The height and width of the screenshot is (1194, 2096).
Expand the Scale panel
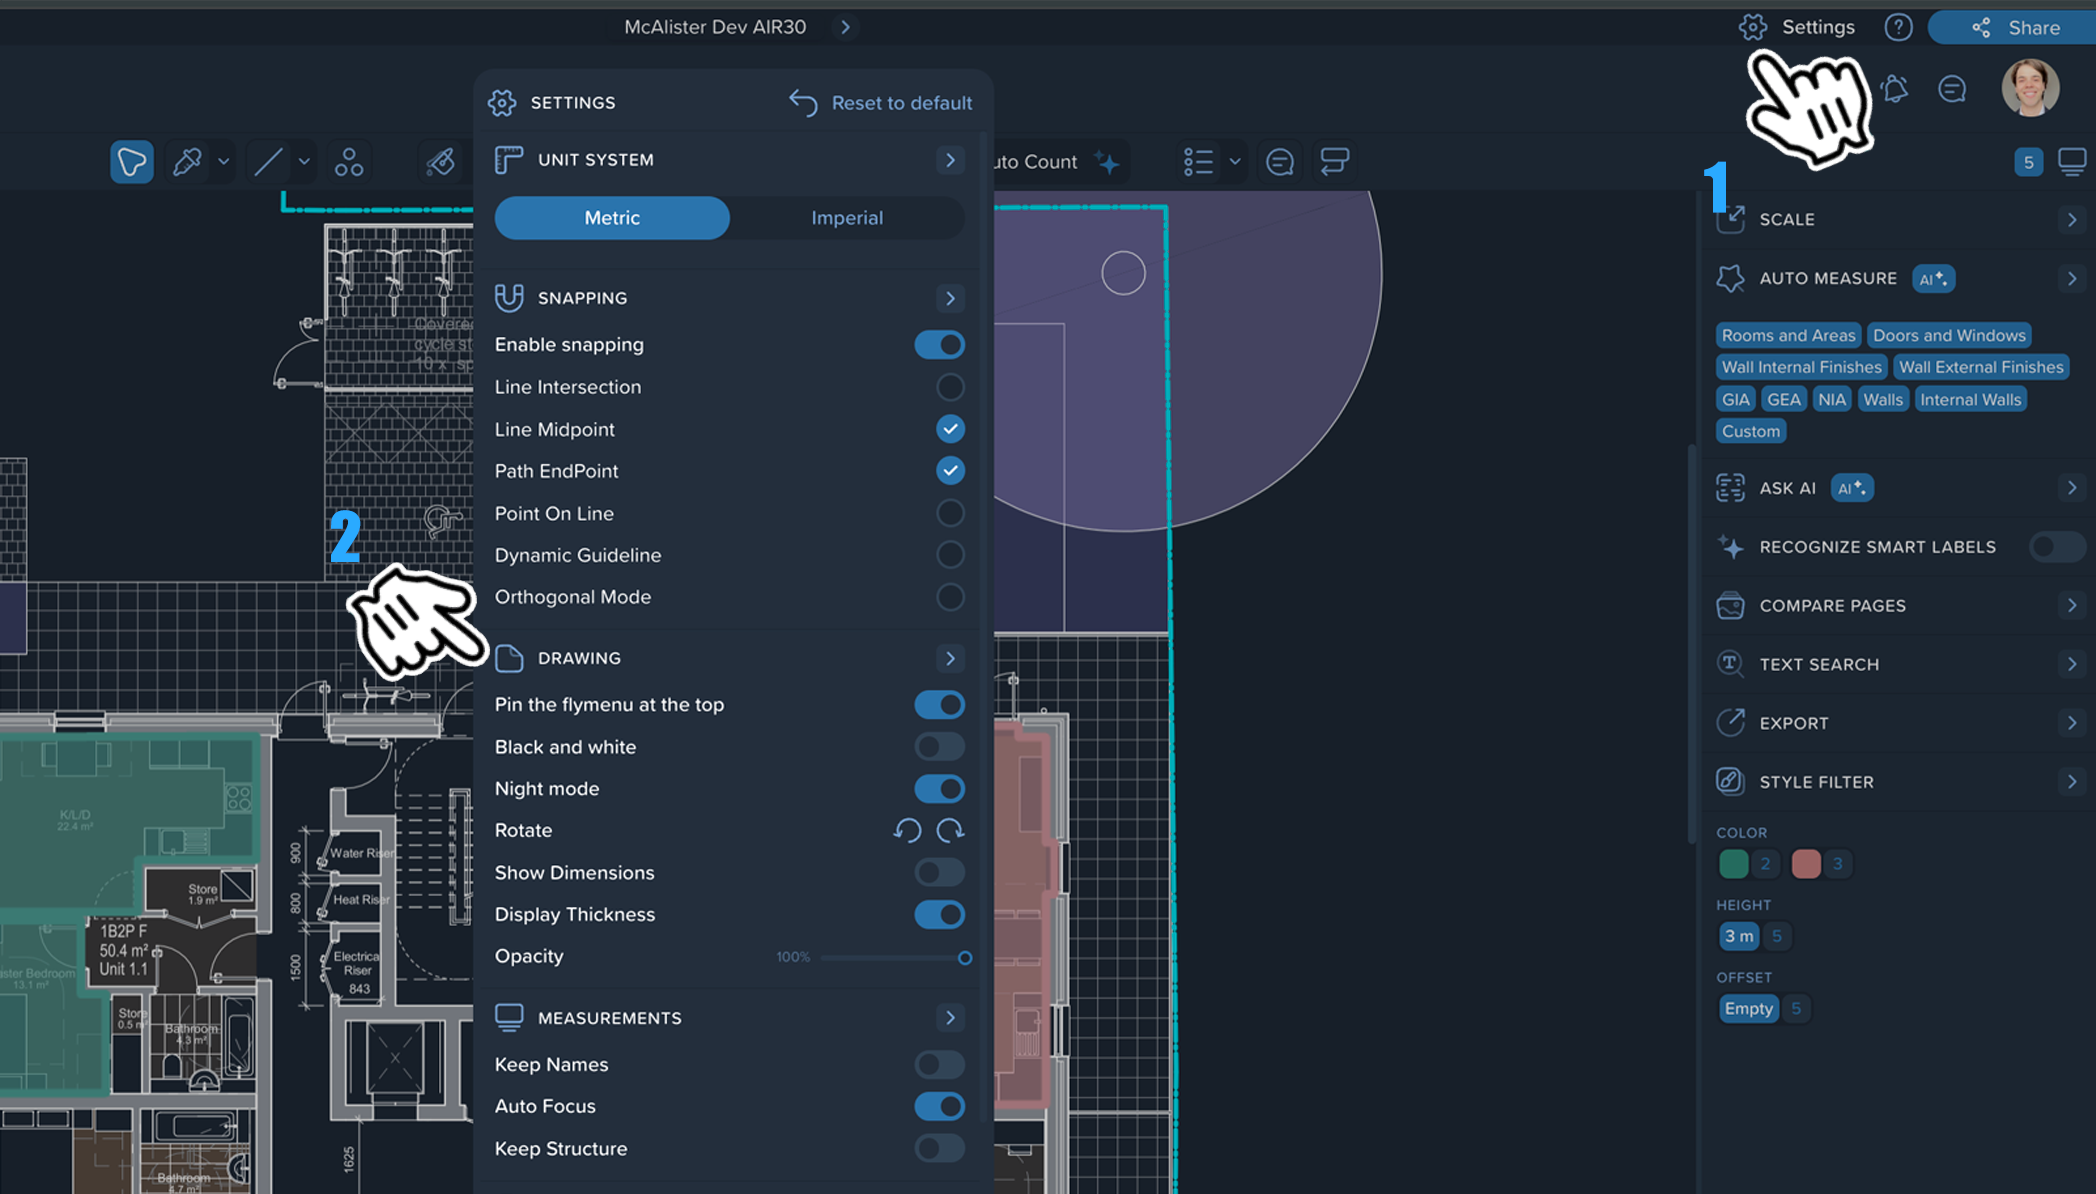point(2071,219)
